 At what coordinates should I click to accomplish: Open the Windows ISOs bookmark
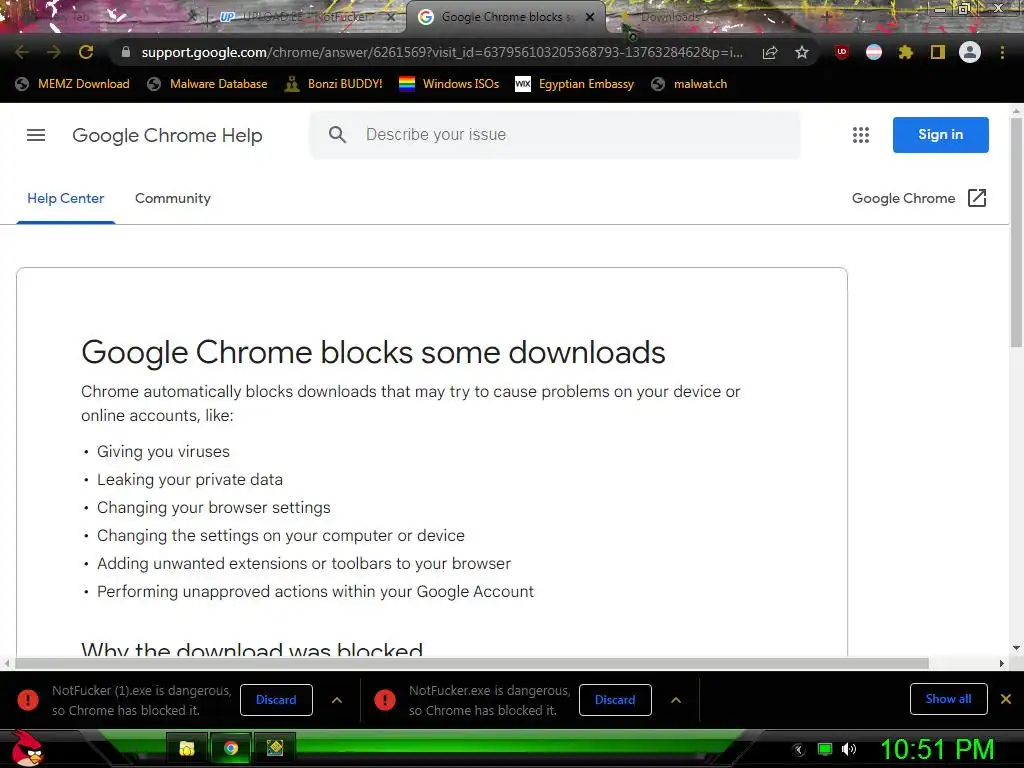click(x=449, y=84)
